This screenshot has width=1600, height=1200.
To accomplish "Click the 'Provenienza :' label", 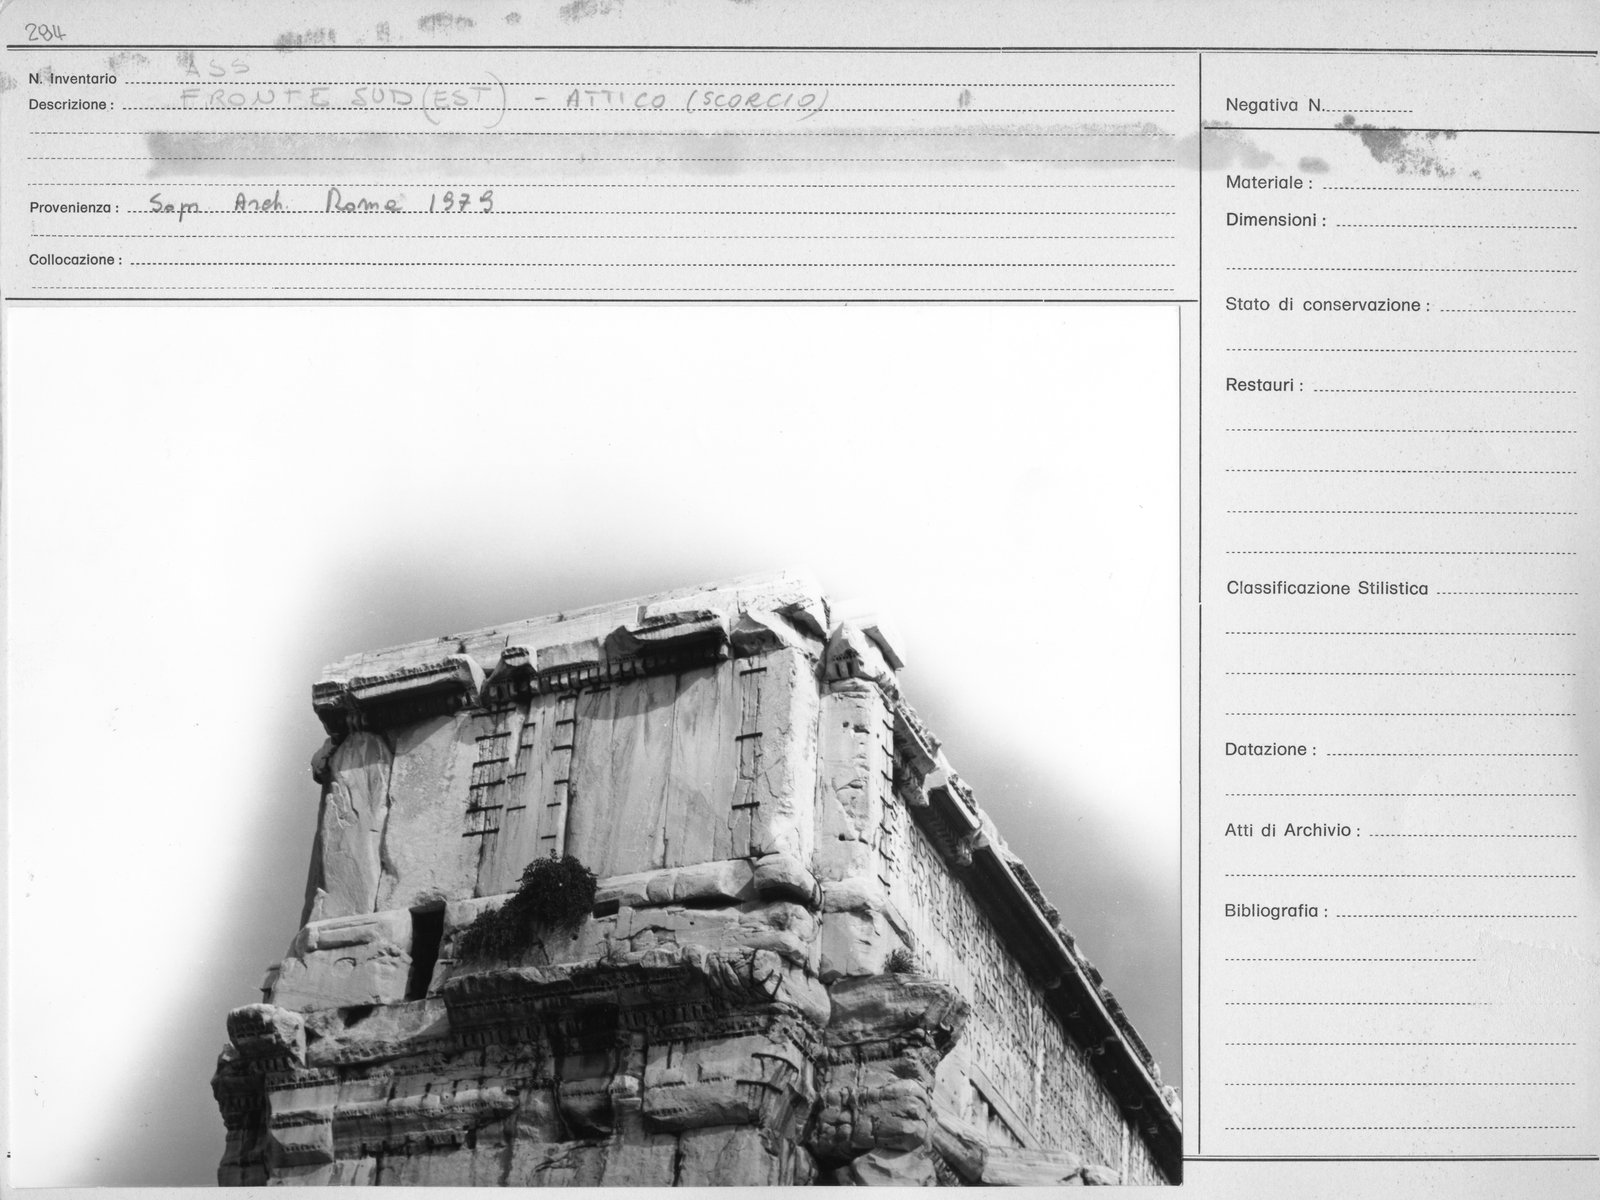I will coord(74,209).
